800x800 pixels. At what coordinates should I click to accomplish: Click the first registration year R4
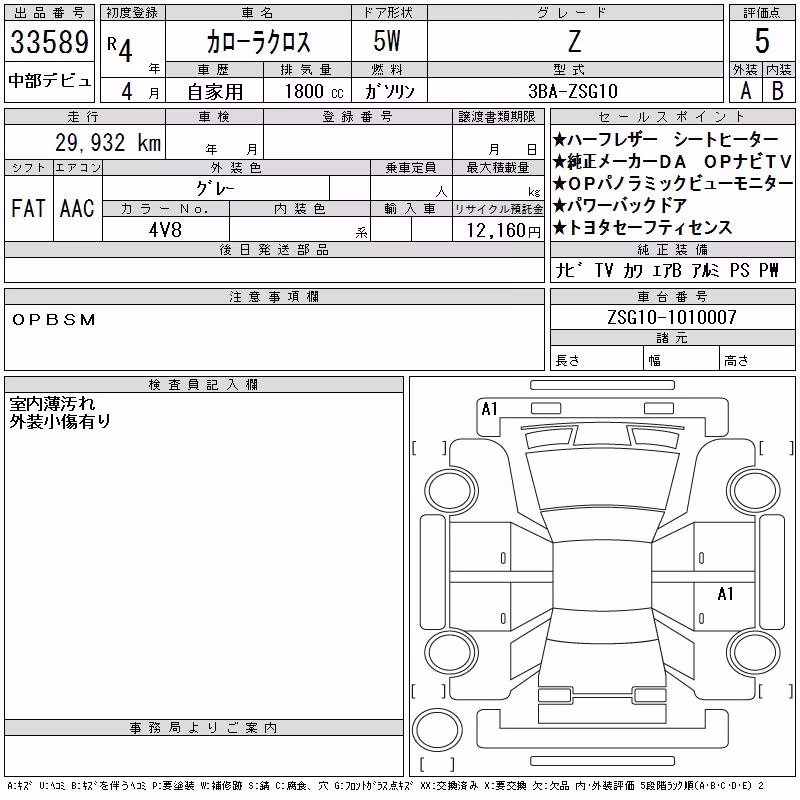[x=120, y=49]
